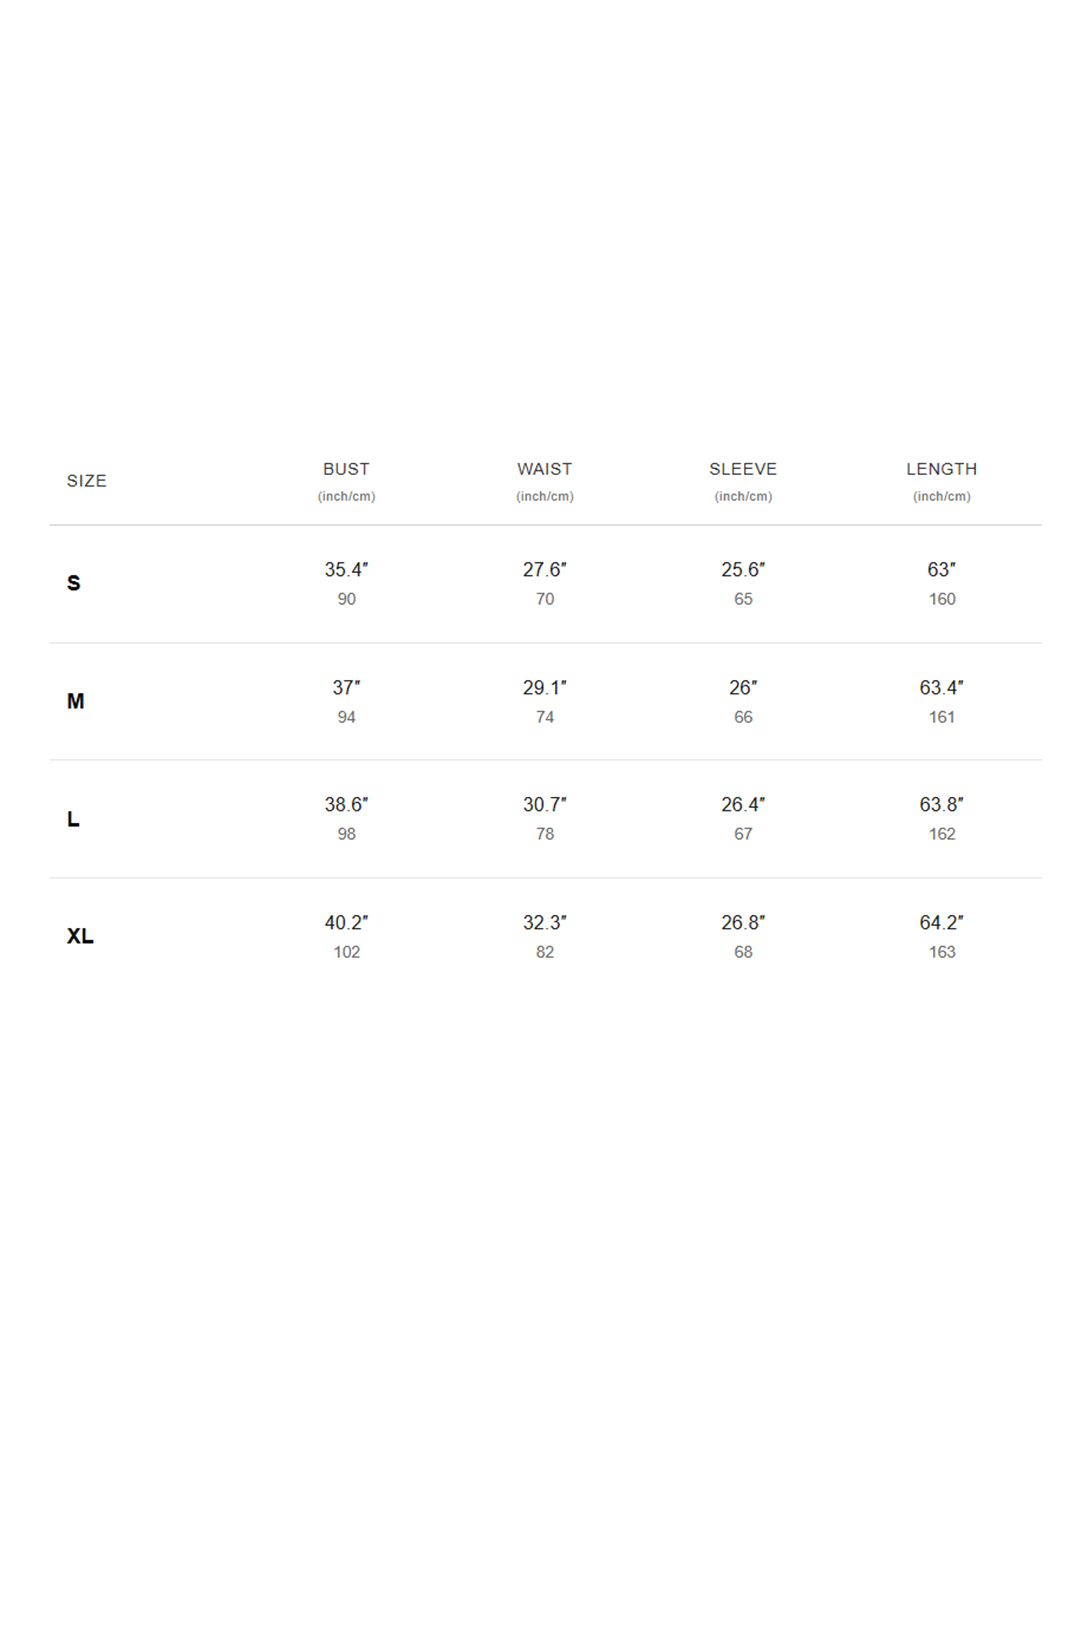The width and height of the screenshot is (1088, 1632).
Task: Click the 30.7" waist value for L
Action: (x=545, y=805)
